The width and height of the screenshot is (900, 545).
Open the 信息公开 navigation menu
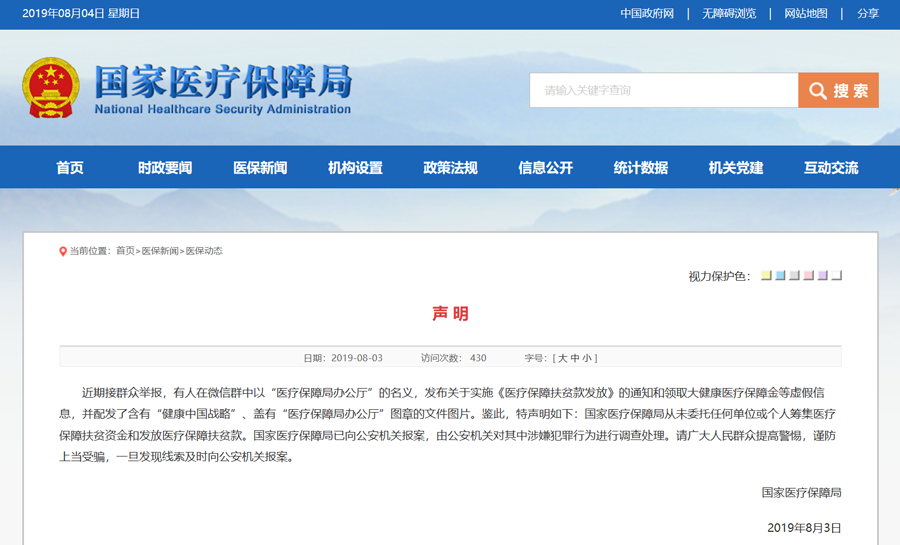[545, 168]
